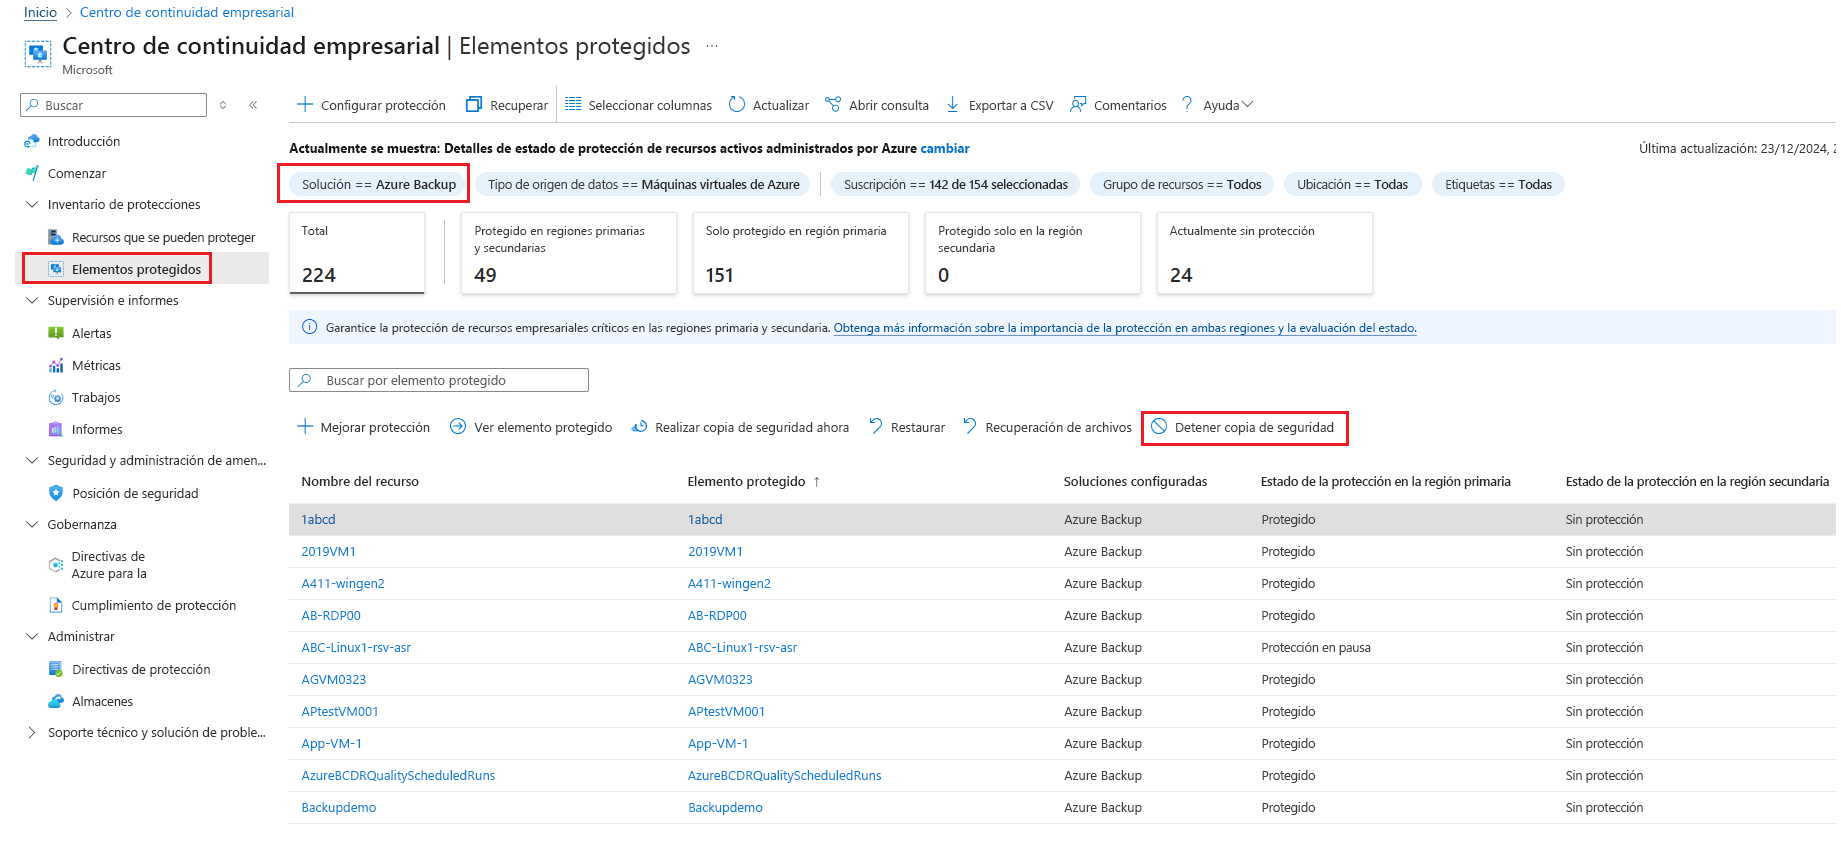Open the 1abcd resource name link
Viewport: 1841px width, 851px height.
pyautogui.click(x=318, y=519)
